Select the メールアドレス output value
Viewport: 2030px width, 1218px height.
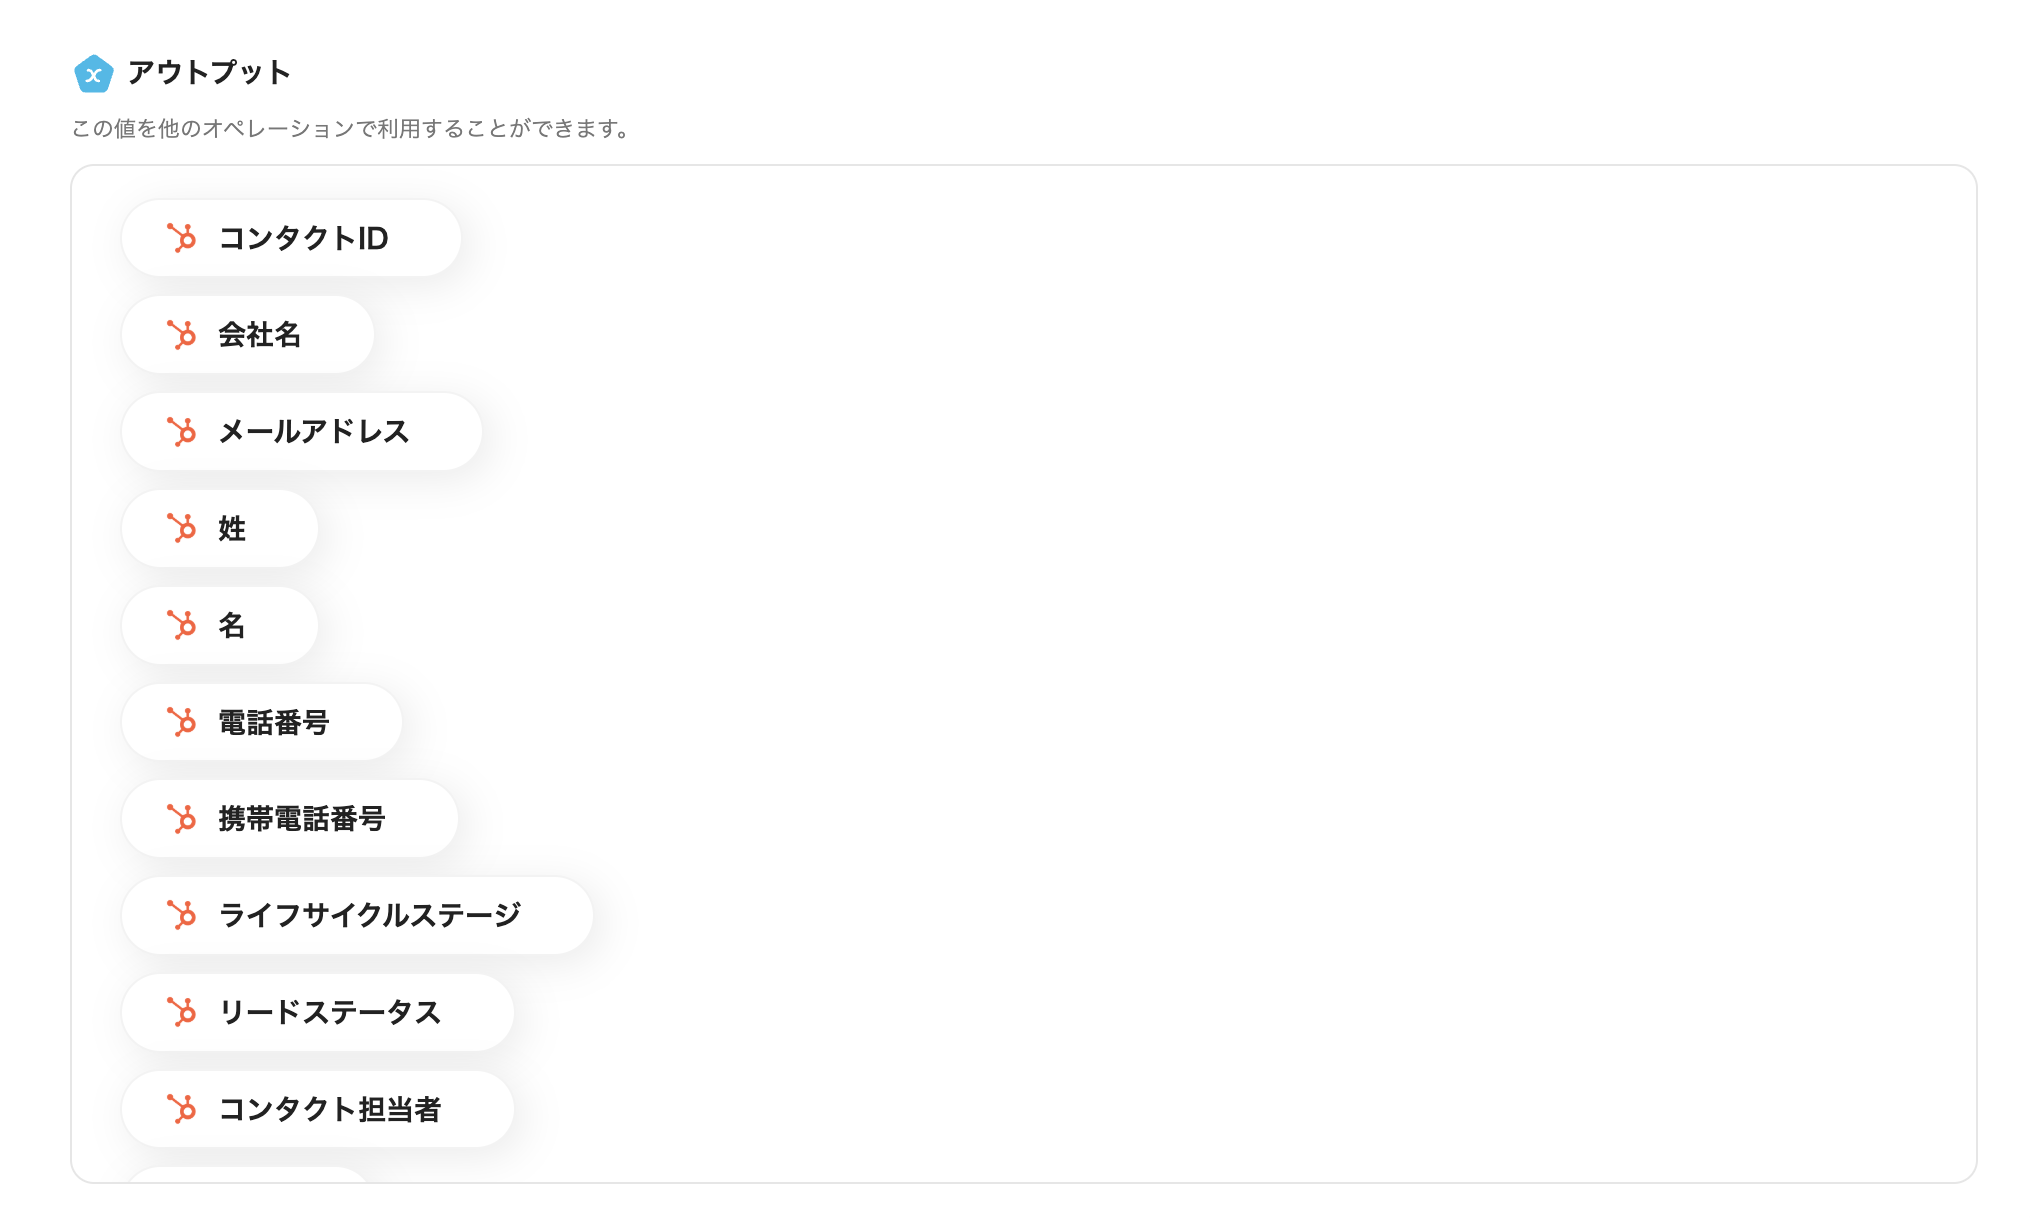click(x=300, y=432)
